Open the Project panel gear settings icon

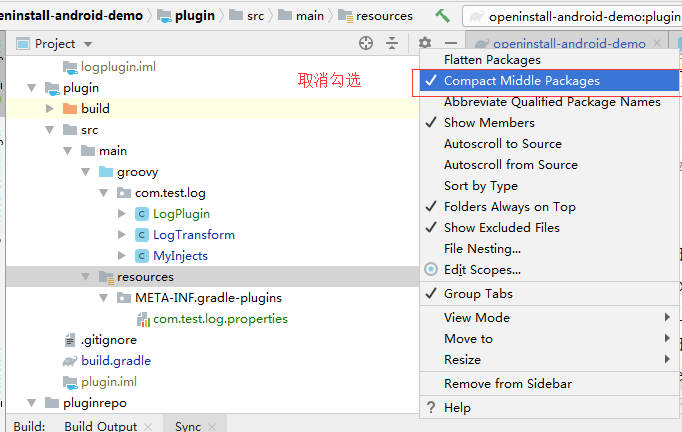click(x=425, y=43)
